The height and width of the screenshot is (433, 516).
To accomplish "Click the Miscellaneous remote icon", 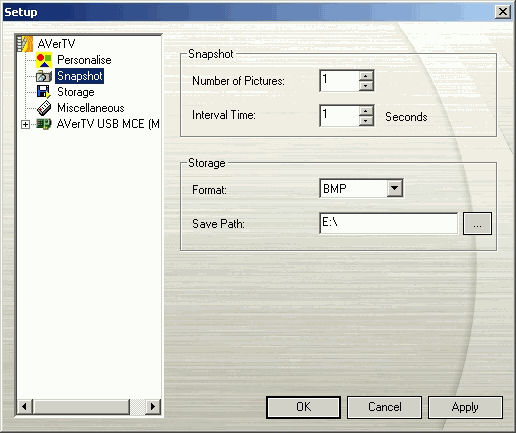I will click(44, 108).
